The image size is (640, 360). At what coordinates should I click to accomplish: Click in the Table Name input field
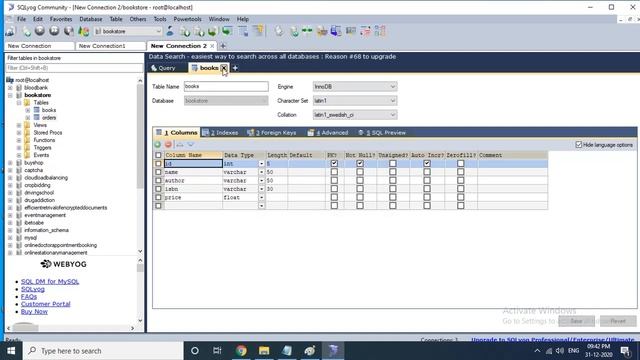point(226,87)
